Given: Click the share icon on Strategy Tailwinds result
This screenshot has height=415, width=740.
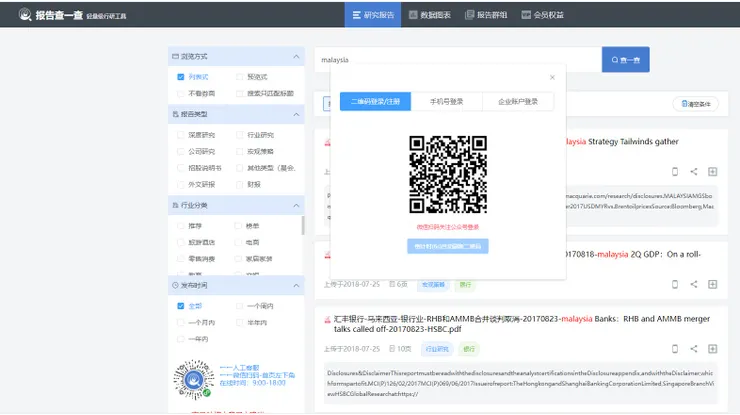Looking at the screenshot, I should click(x=694, y=172).
